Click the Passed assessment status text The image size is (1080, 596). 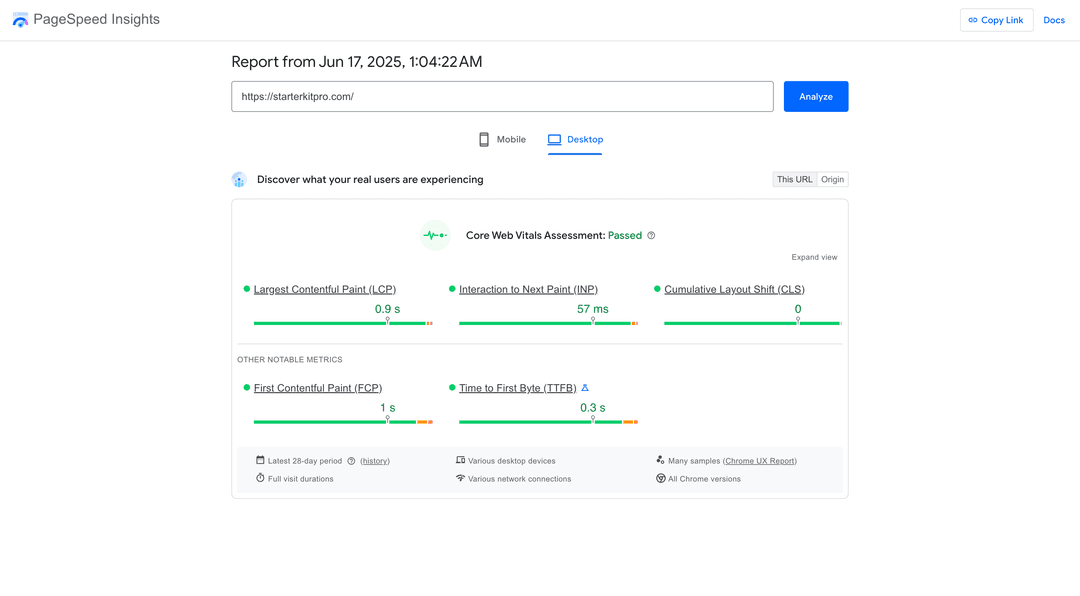pos(625,236)
